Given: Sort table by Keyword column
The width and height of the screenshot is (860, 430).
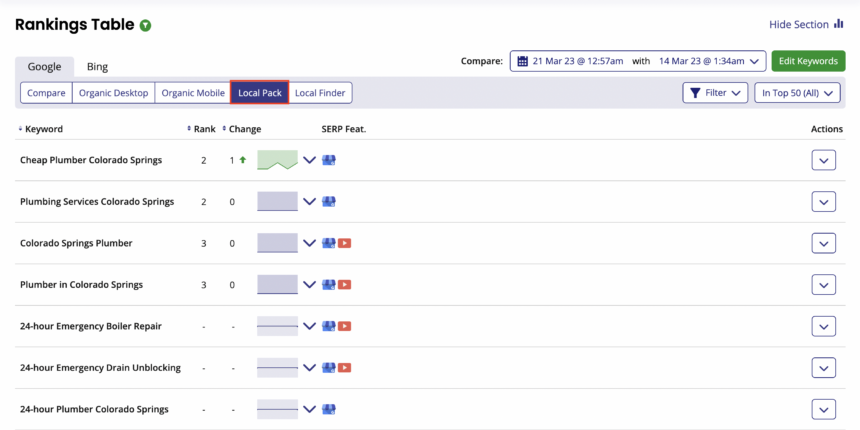Looking at the screenshot, I should (x=42, y=129).
